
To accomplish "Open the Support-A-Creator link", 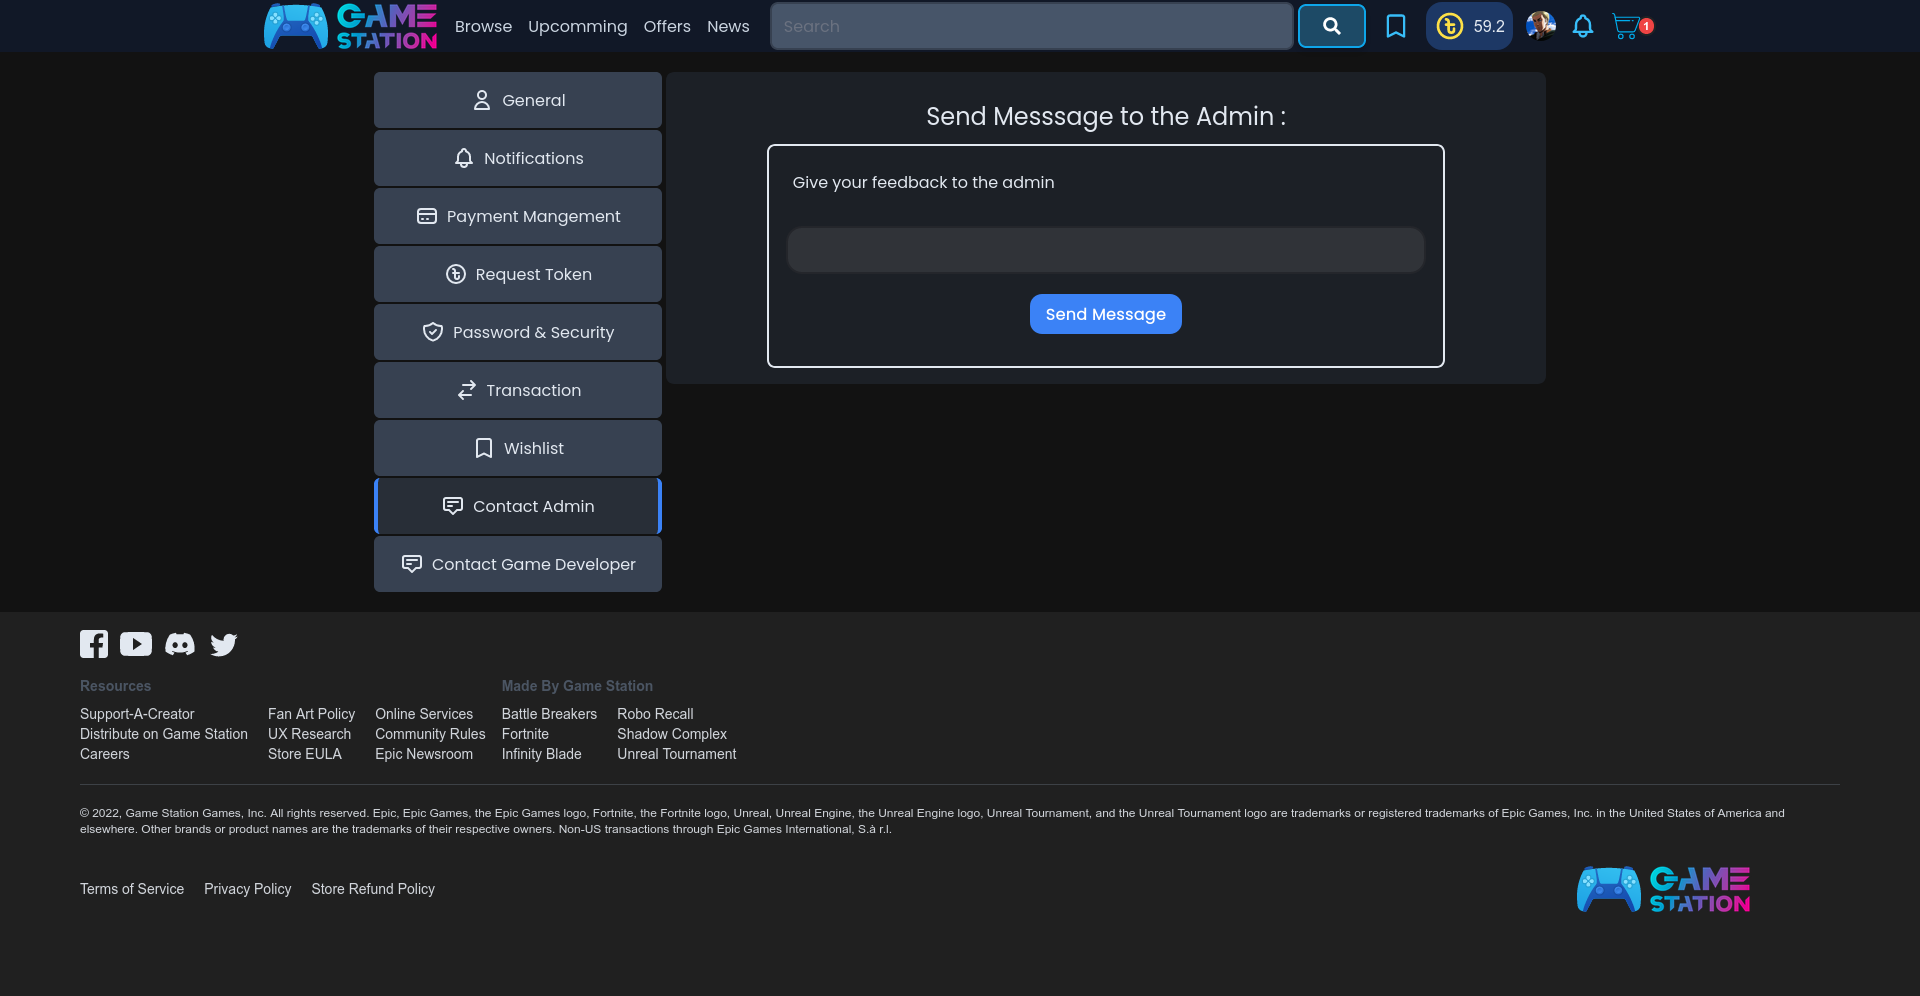I will click(x=137, y=714).
